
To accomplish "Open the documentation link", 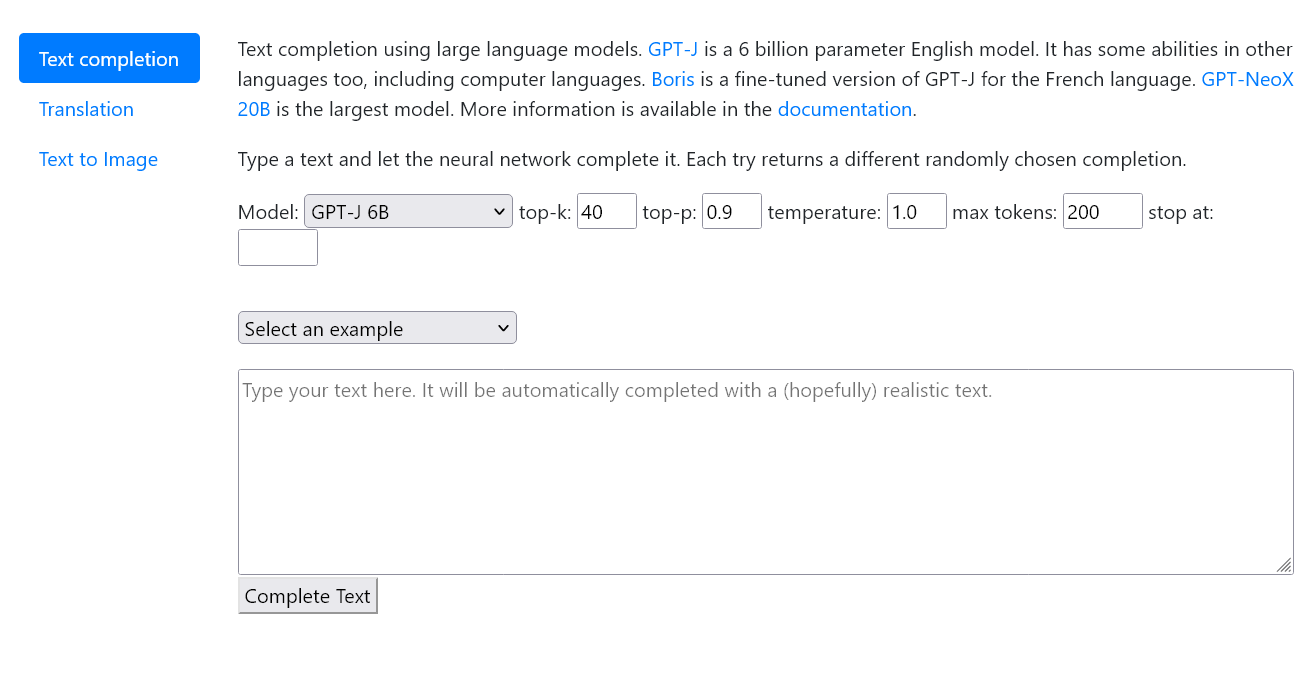I will tap(844, 109).
